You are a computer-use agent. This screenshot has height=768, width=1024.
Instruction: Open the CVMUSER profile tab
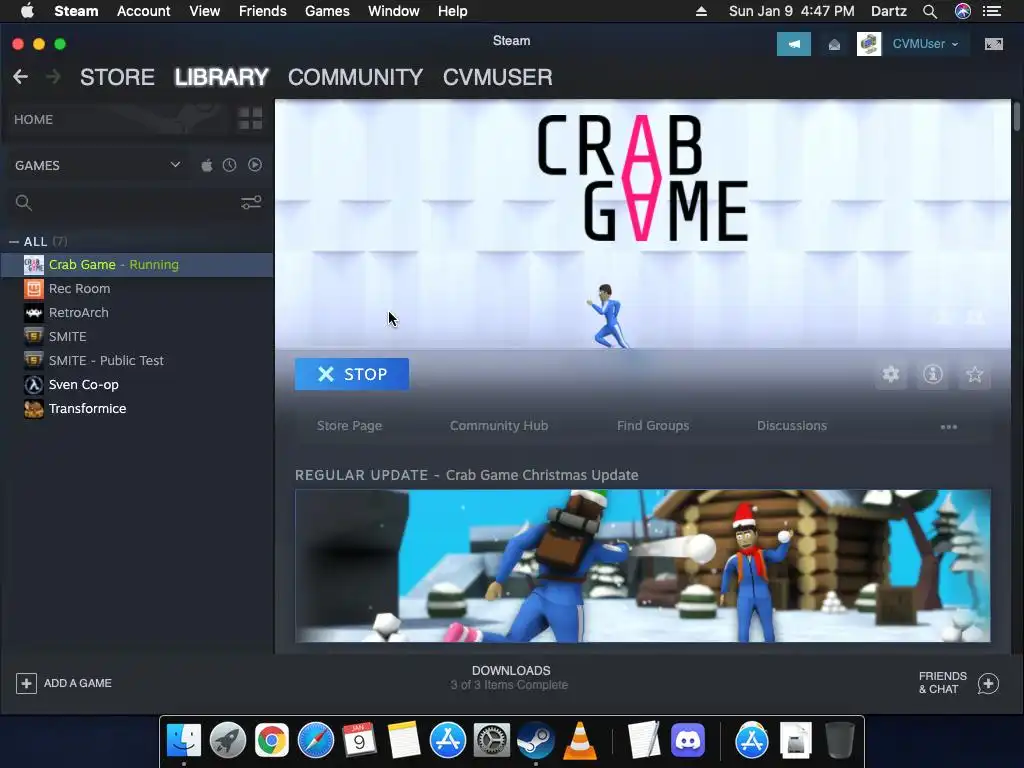498,77
